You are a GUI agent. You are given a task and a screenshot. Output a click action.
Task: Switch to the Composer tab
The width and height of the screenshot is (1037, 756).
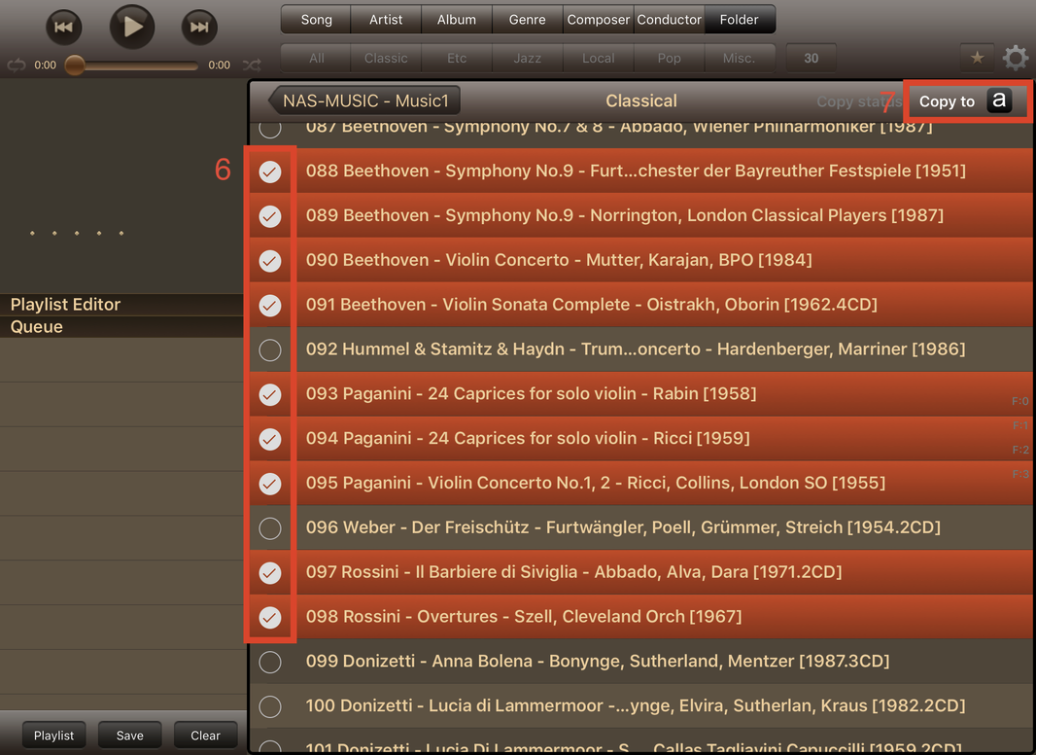[x=598, y=20]
